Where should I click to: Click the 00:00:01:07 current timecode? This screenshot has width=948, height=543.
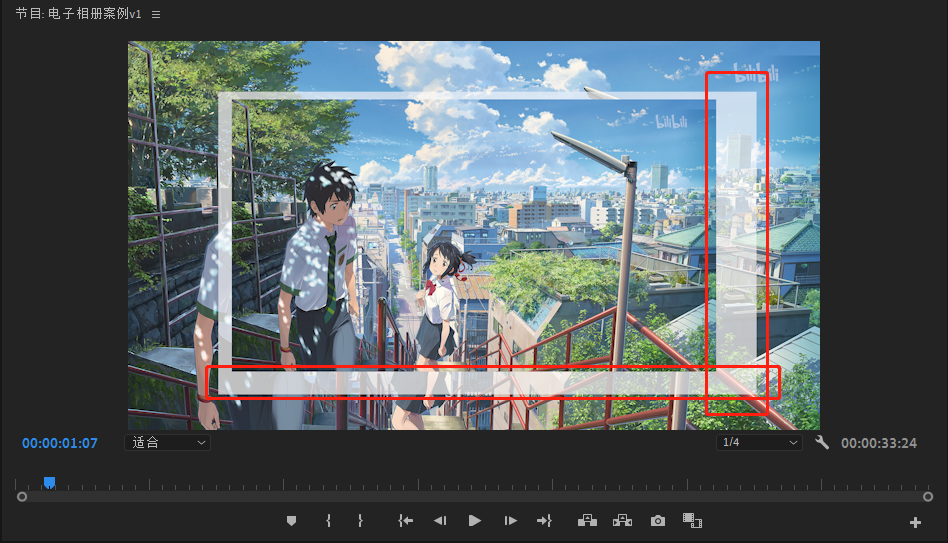(x=60, y=443)
